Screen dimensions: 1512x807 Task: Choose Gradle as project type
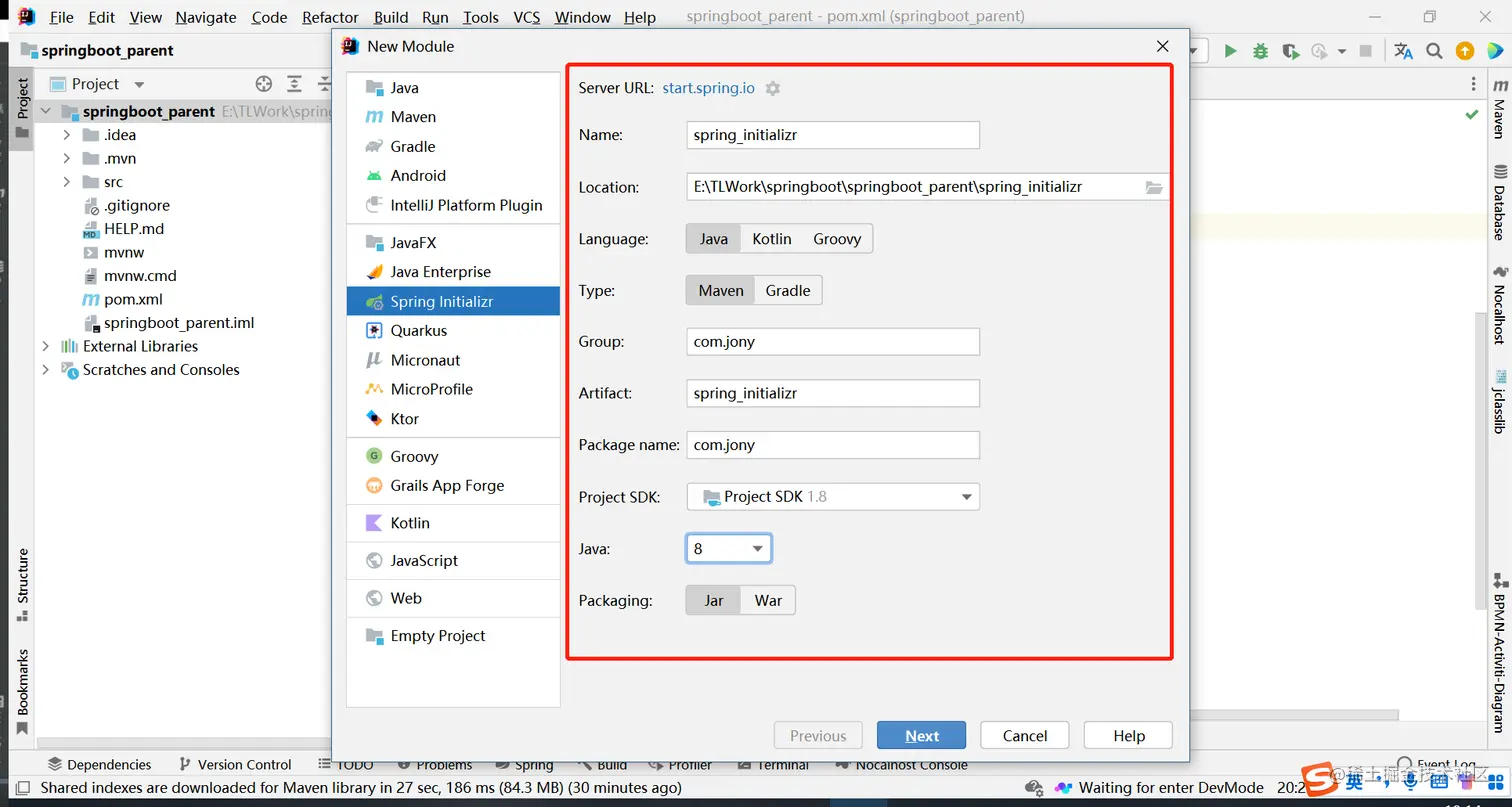coord(787,290)
